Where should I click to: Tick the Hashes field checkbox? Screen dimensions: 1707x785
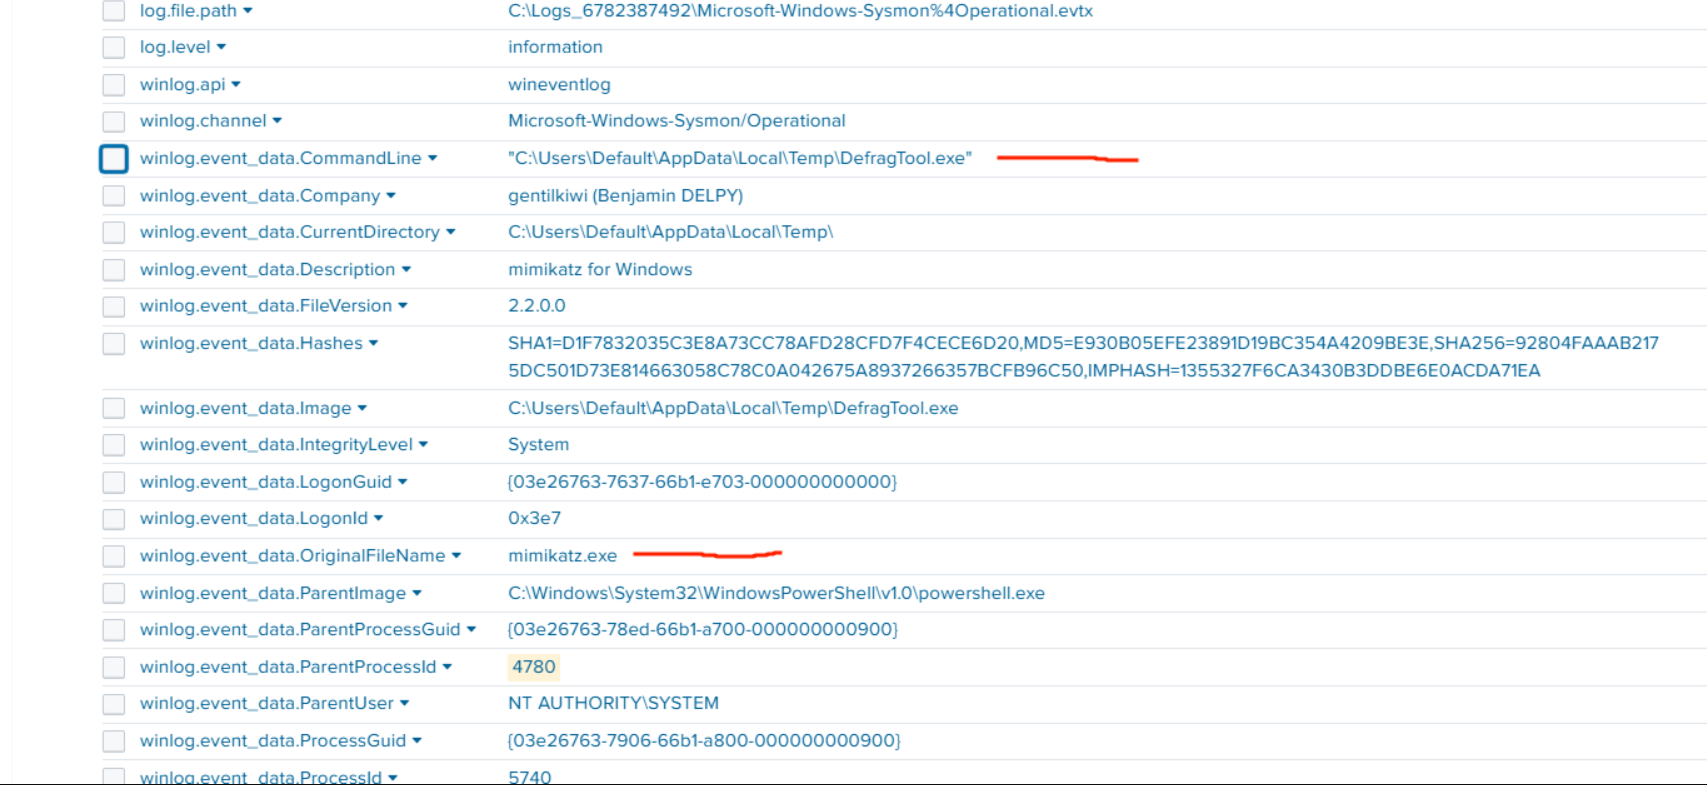point(114,343)
